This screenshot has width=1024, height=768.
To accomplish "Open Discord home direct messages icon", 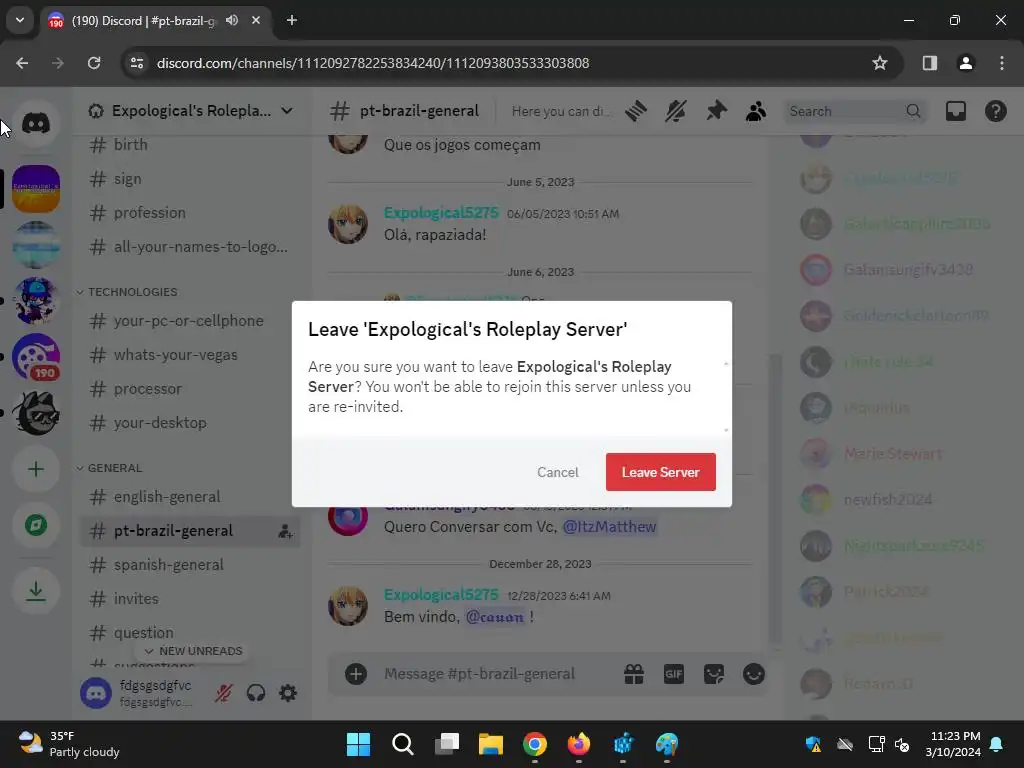I will [36, 123].
